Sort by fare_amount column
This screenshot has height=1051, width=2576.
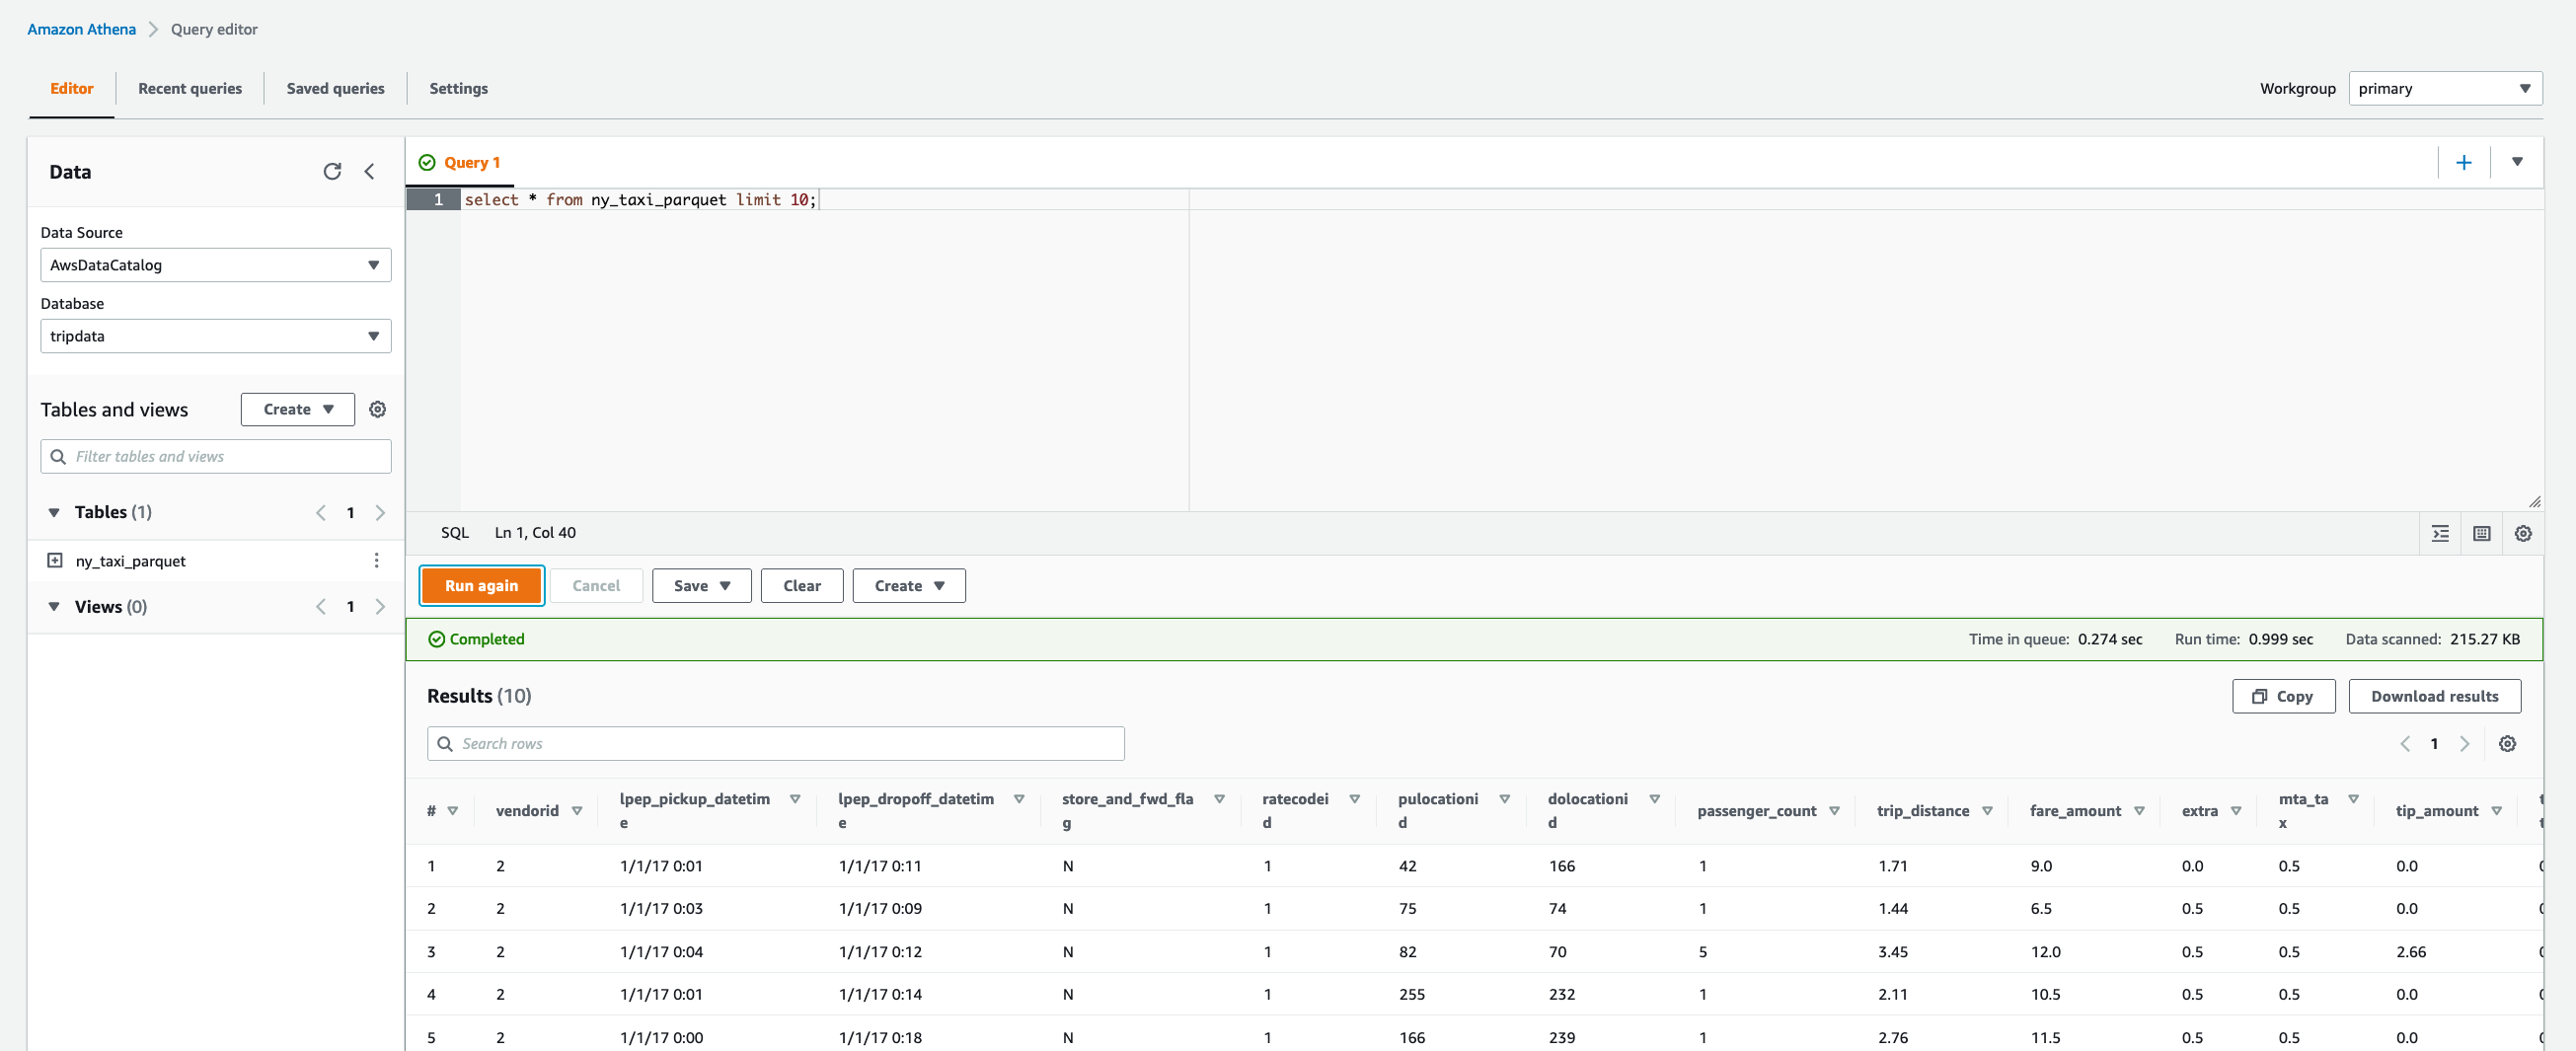point(2139,810)
